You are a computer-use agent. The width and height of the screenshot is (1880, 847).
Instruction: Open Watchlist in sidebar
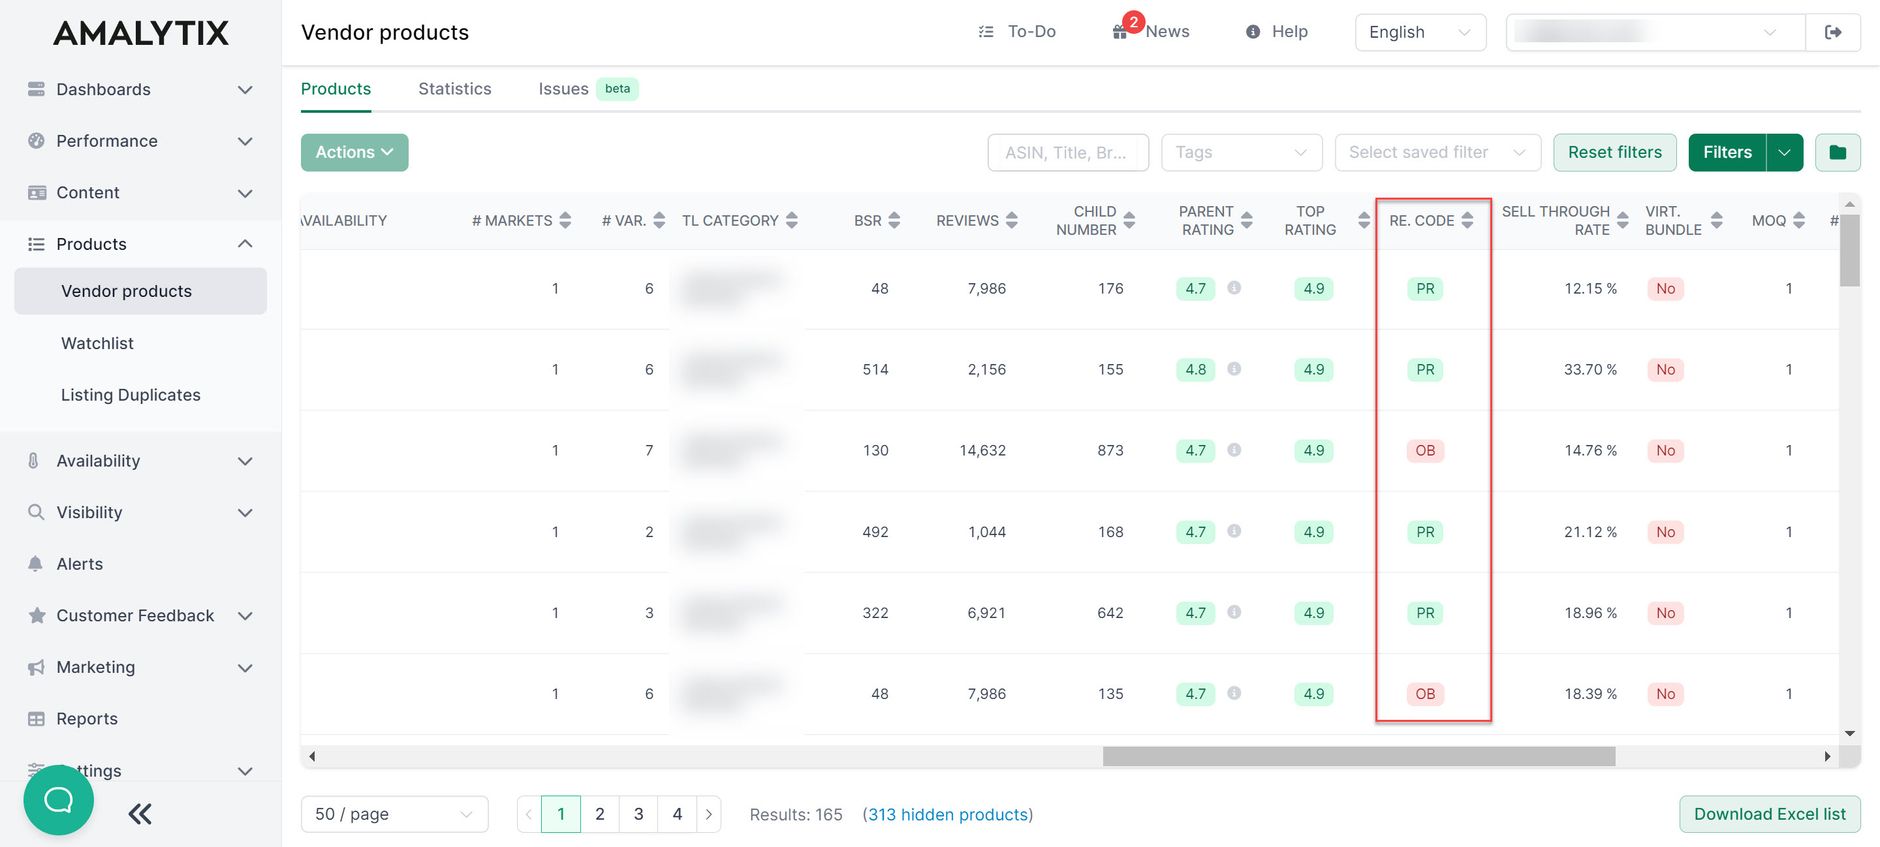pyautogui.click(x=97, y=343)
